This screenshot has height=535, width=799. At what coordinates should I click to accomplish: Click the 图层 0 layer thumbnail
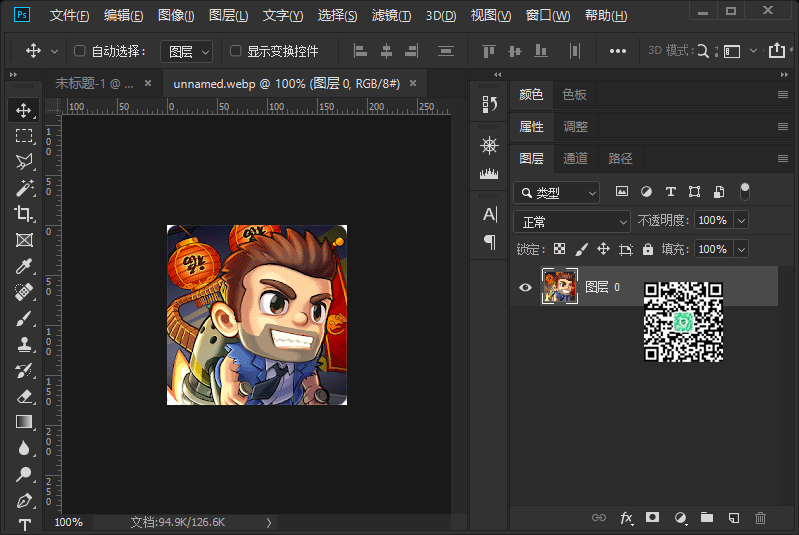click(559, 287)
